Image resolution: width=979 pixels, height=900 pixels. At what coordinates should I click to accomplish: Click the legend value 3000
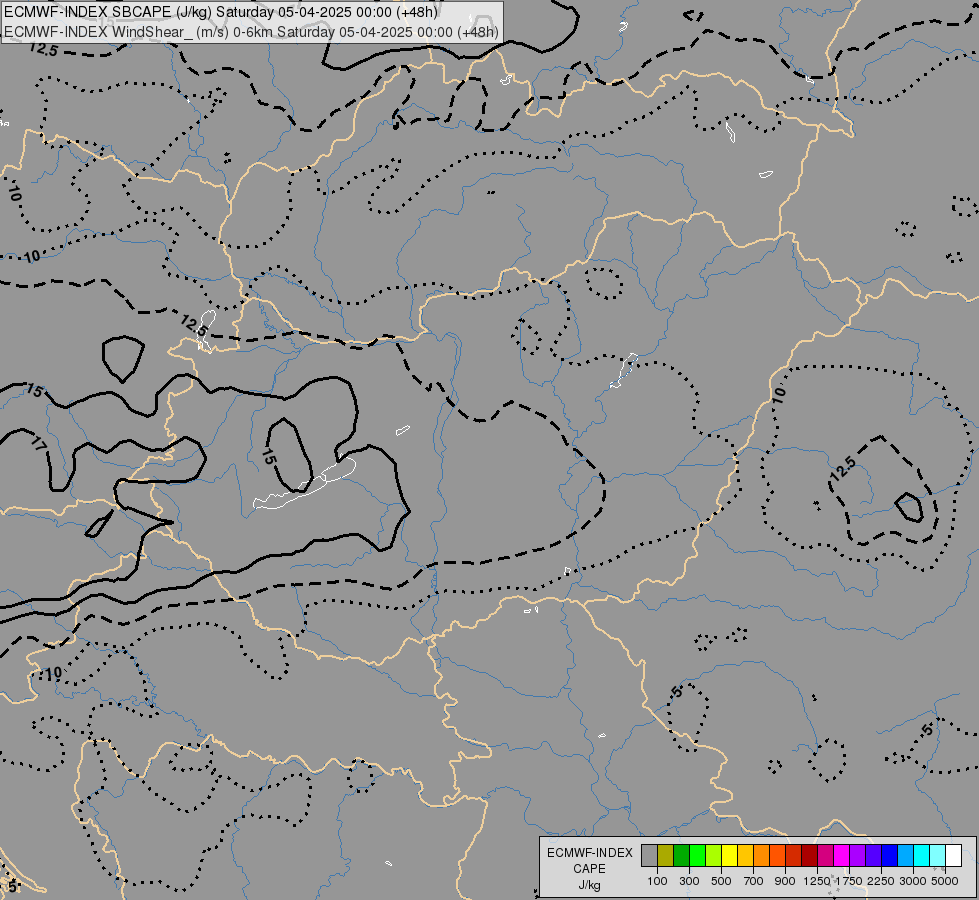(x=913, y=881)
